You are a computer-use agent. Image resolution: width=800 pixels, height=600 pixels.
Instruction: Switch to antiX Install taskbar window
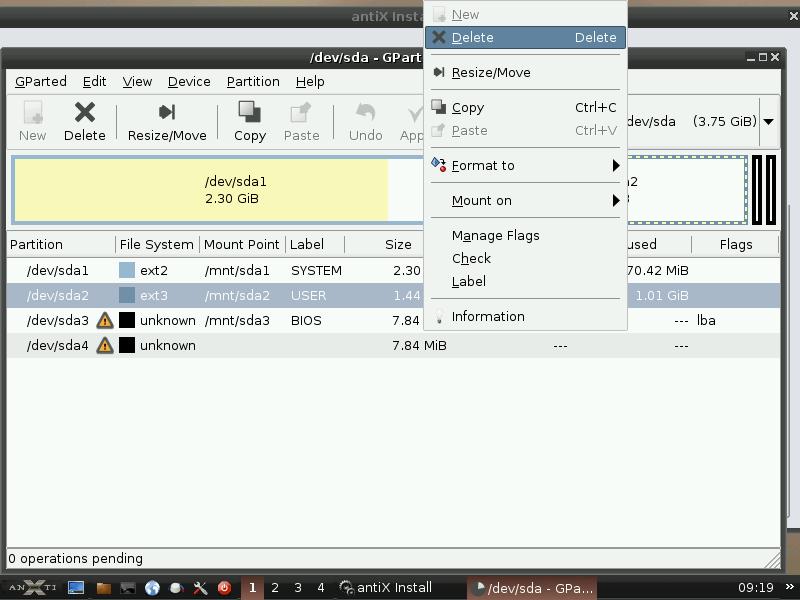pyautogui.click(x=387, y=588)
